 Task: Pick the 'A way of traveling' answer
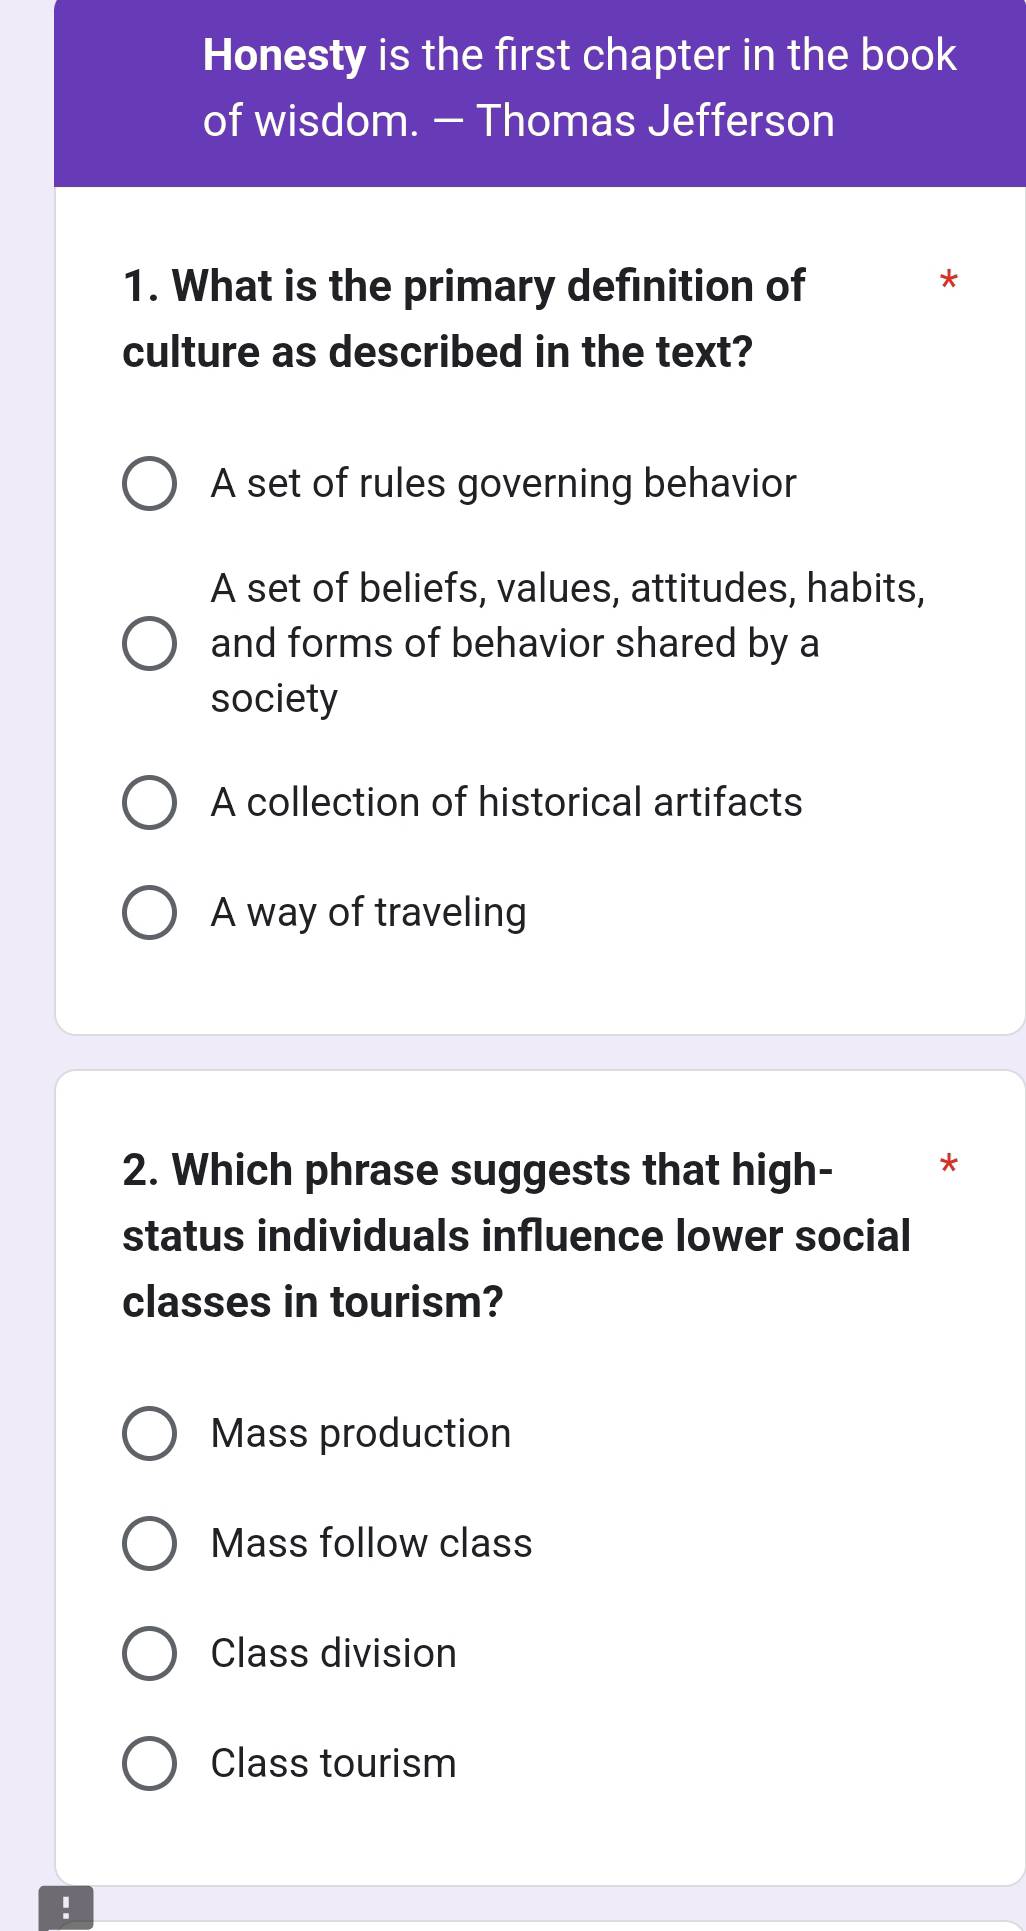pos(150,913)
